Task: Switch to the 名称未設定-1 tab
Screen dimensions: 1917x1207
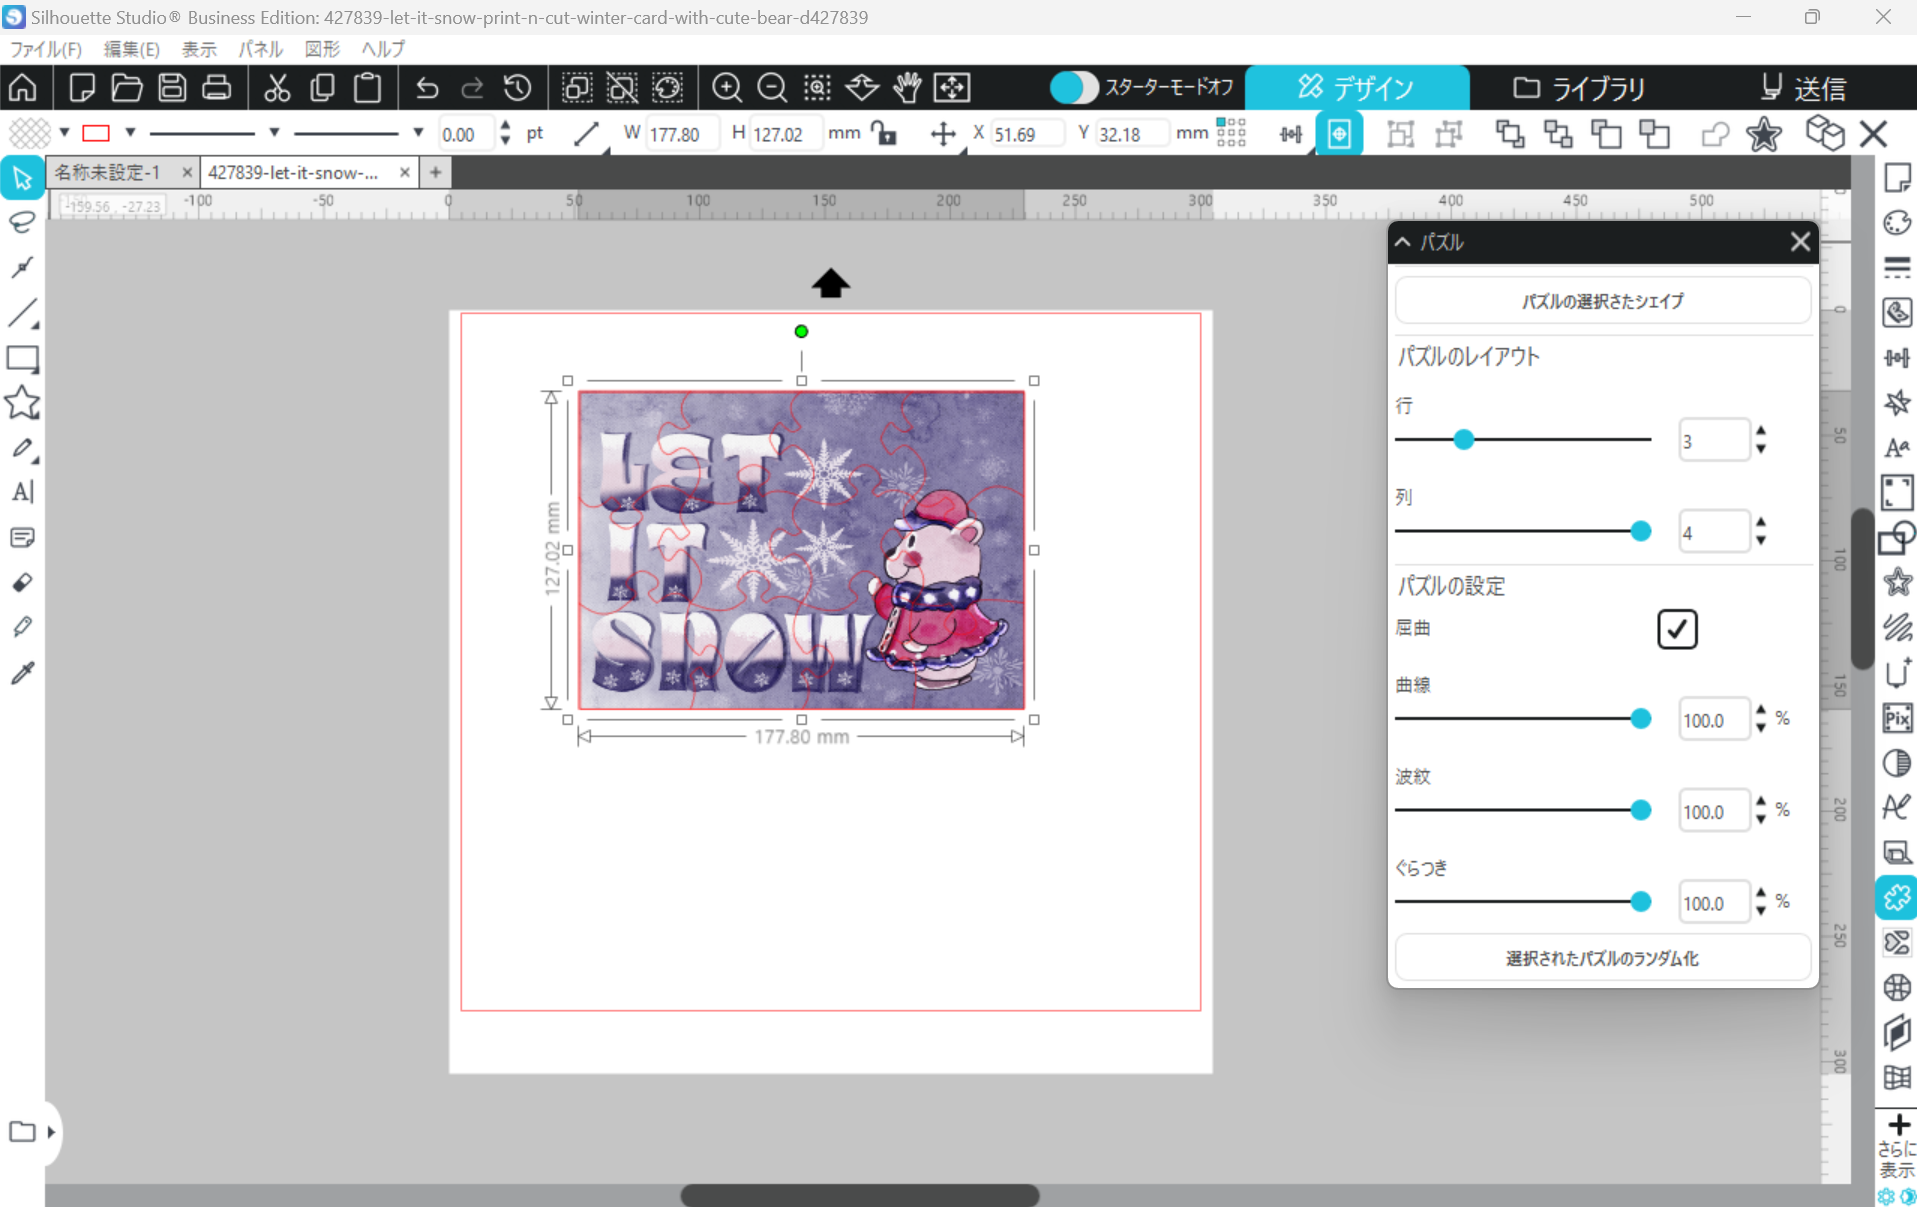Action: [x=107, y=172]
